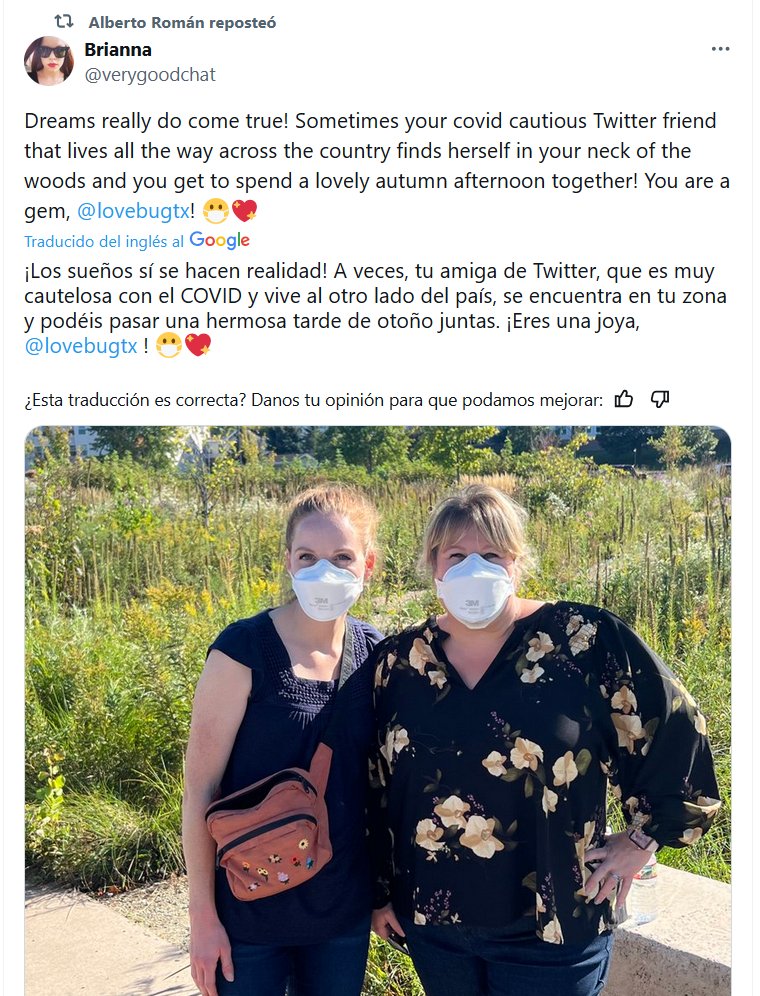This screenshot has height=996, width=760.
Task: Click the sparkling heart emoji in Spanish translation
Action: click(x=198, y=346)
